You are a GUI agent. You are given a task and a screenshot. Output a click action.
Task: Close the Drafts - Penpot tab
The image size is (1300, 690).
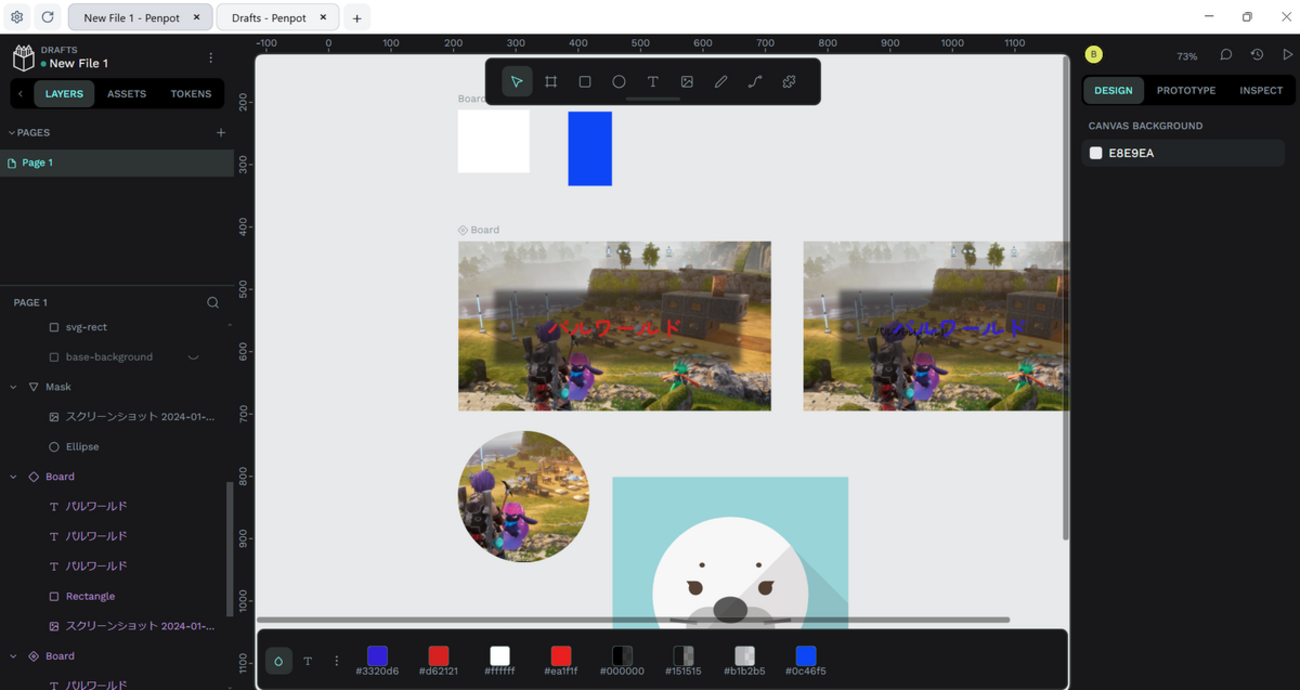[x=323, y=17]
